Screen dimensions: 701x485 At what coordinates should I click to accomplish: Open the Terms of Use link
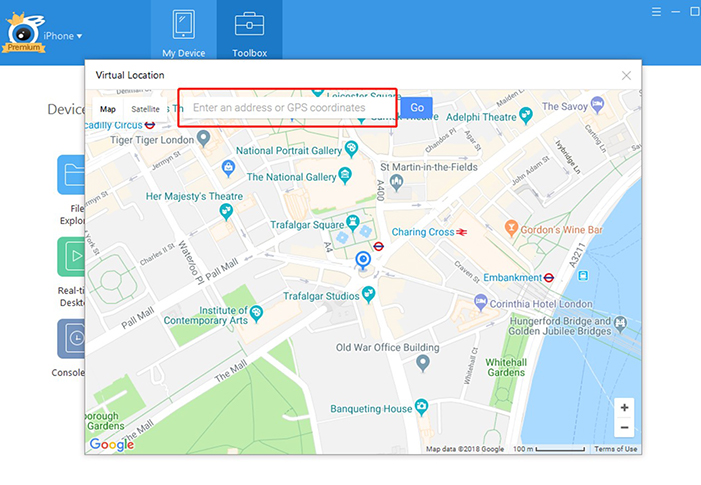click(x=616, y=449)
